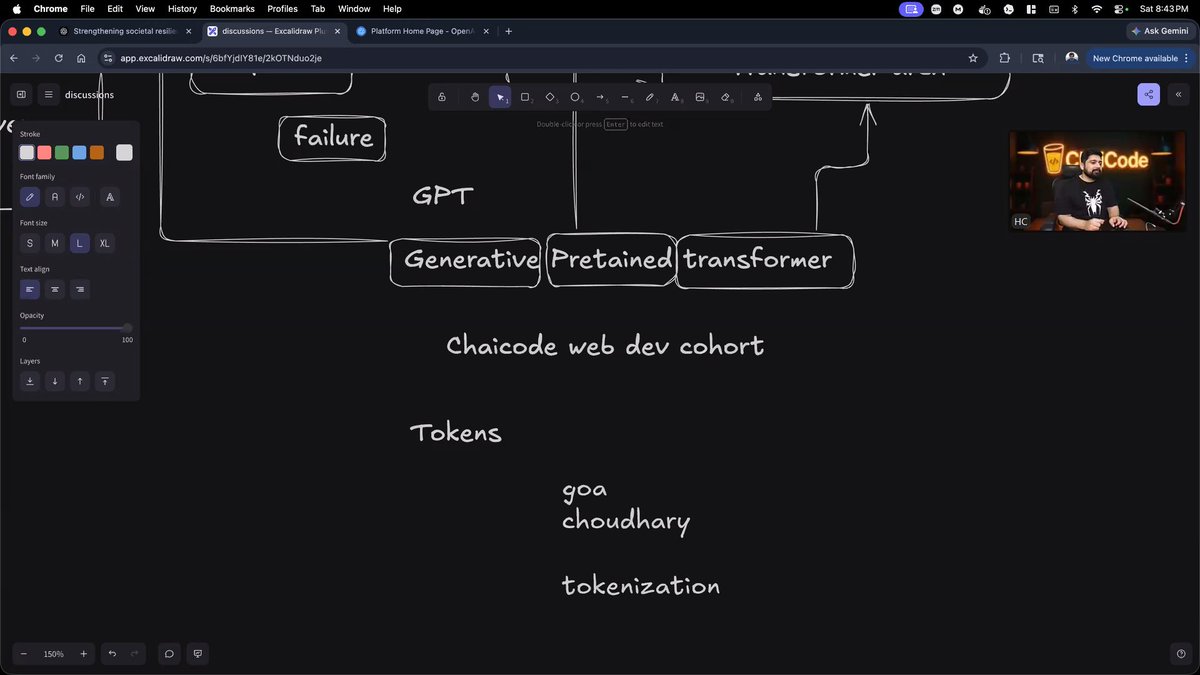Toggle the keep-tool-active lock icon
The height and width of the screenshot is (675, 1200).
pos(442,97)
